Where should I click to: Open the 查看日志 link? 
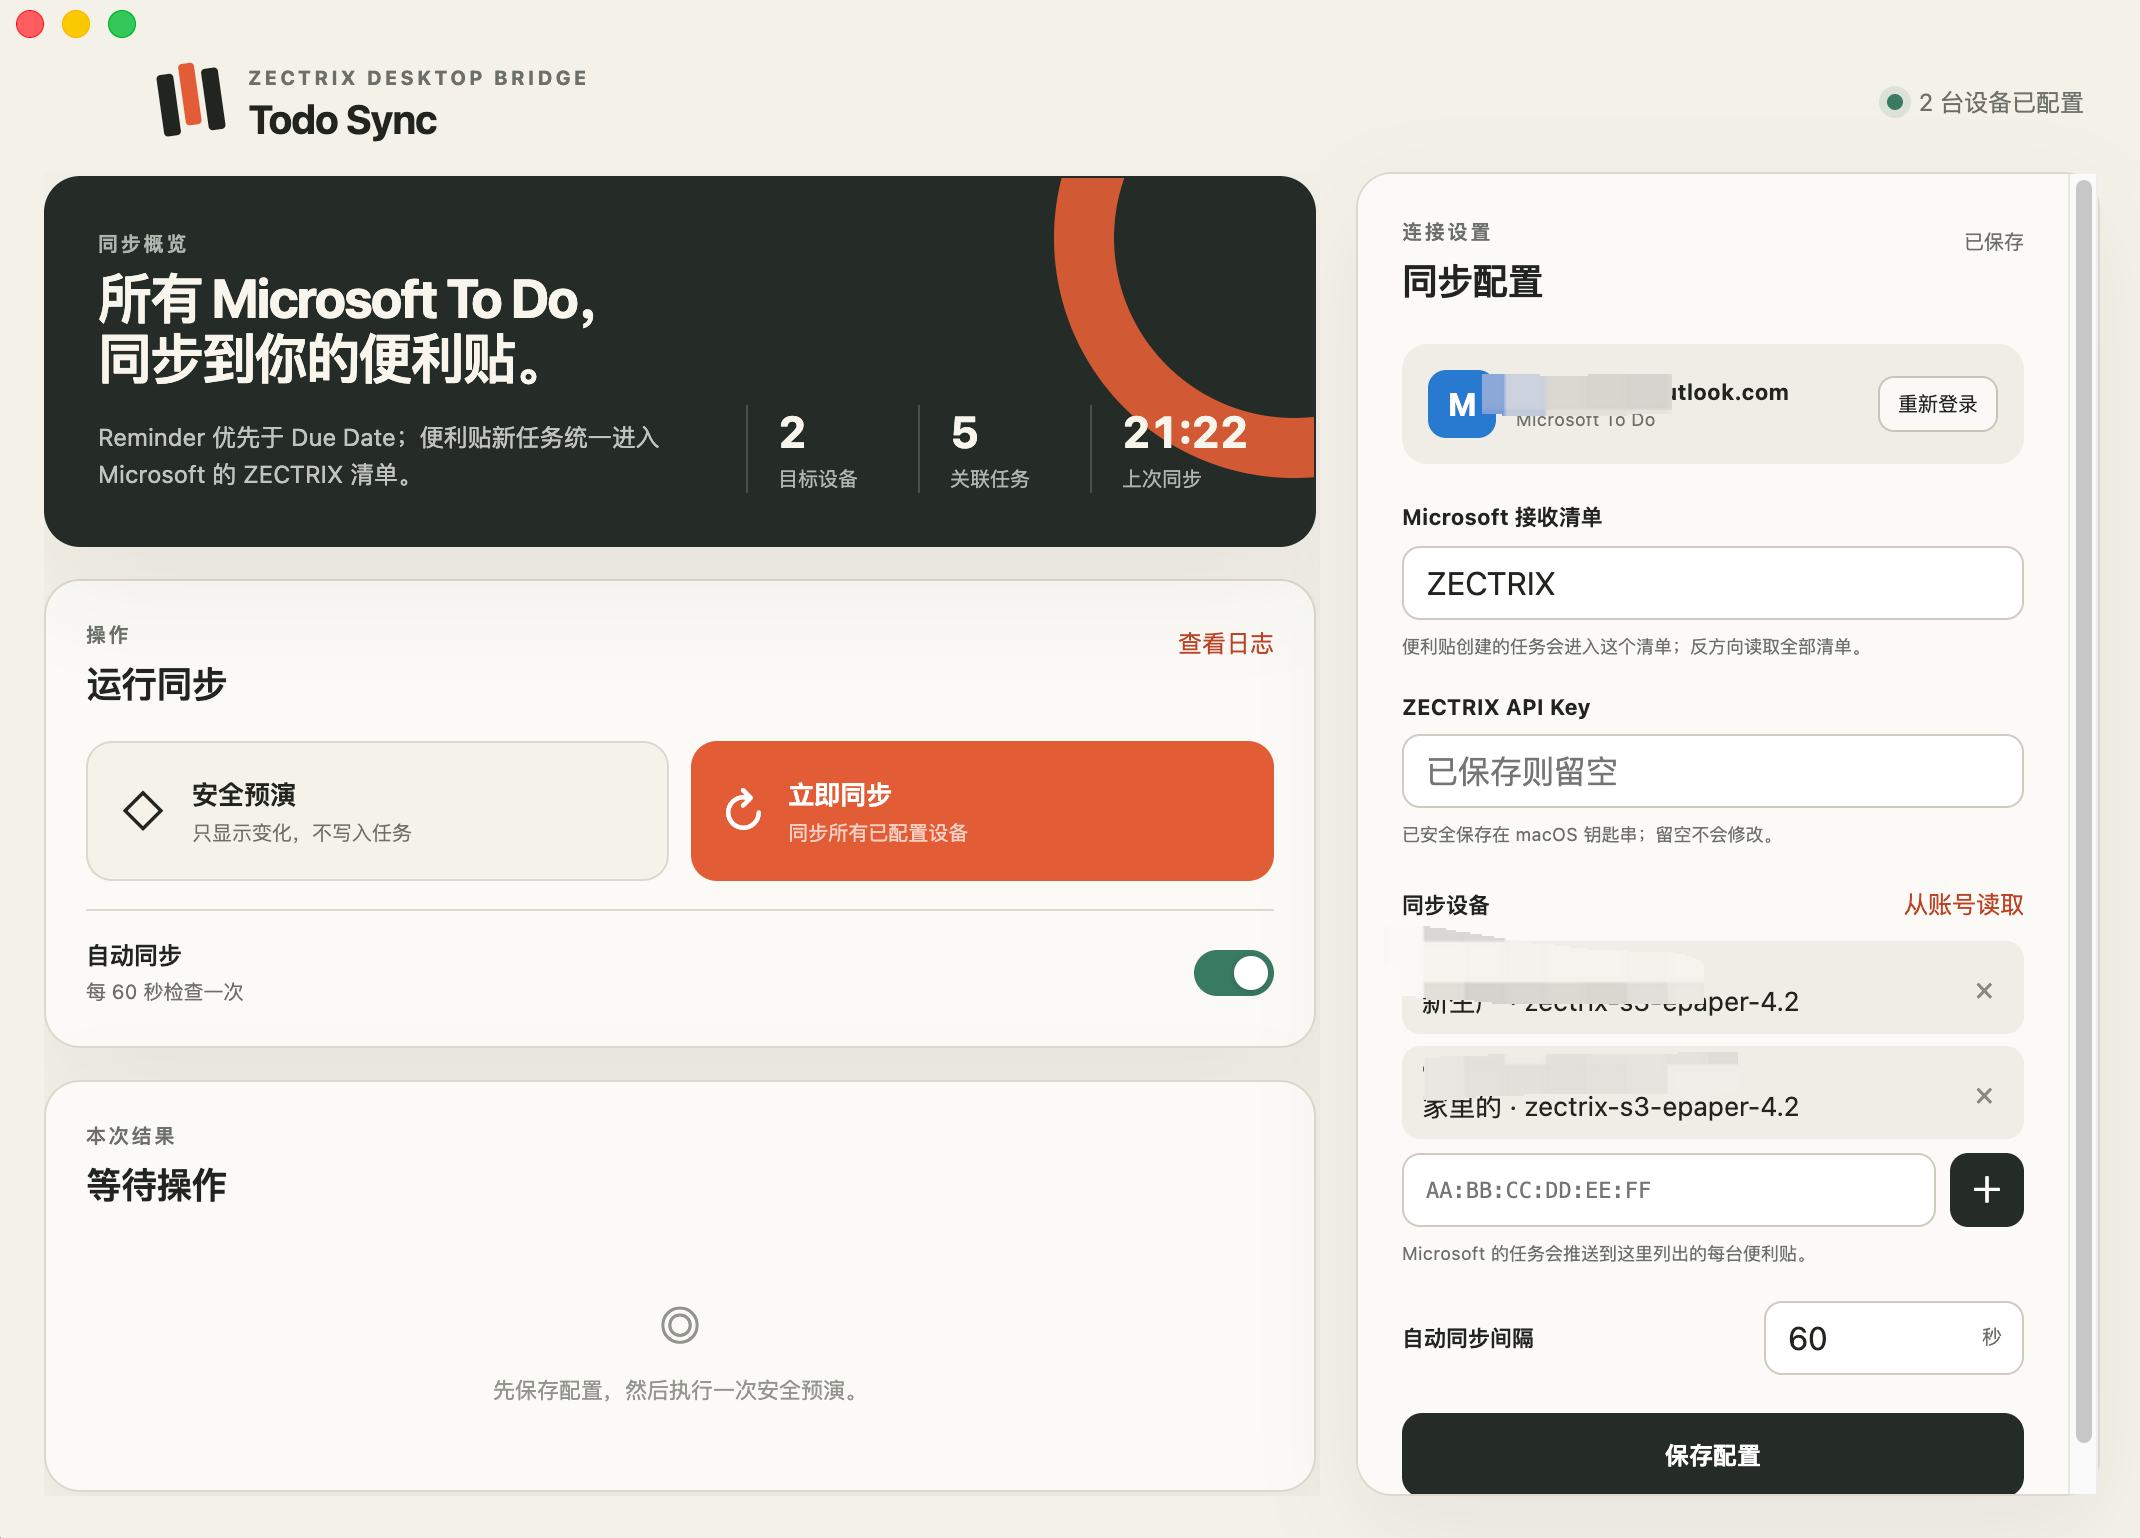1226,644
